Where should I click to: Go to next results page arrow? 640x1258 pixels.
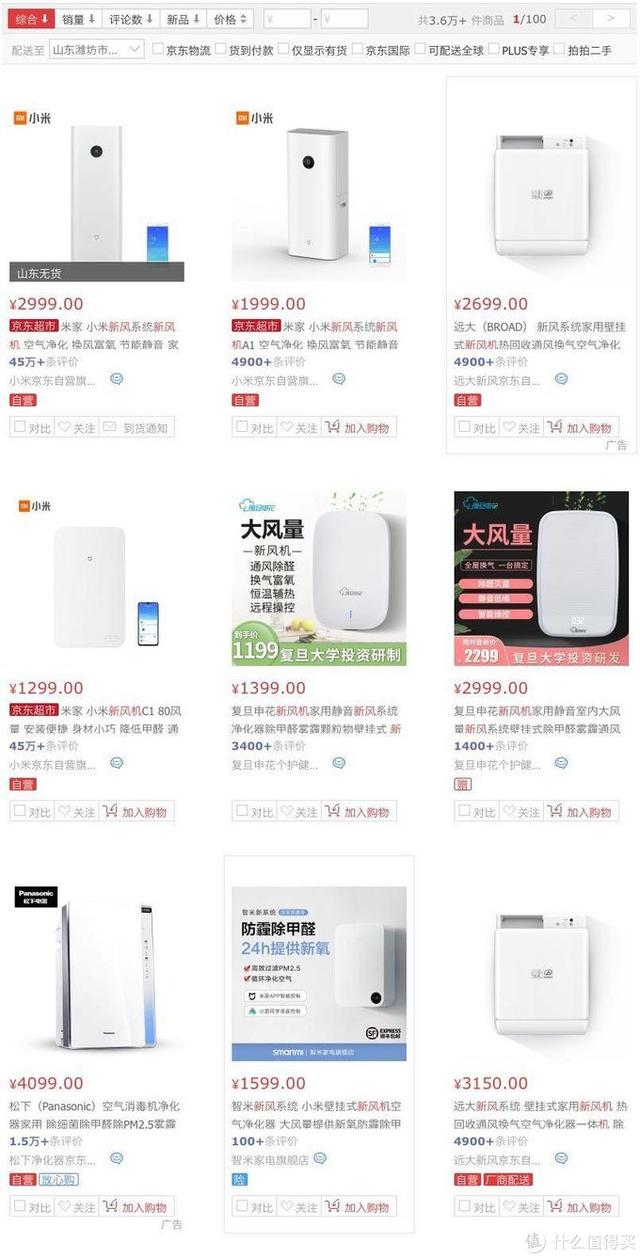tap(609, 19)
